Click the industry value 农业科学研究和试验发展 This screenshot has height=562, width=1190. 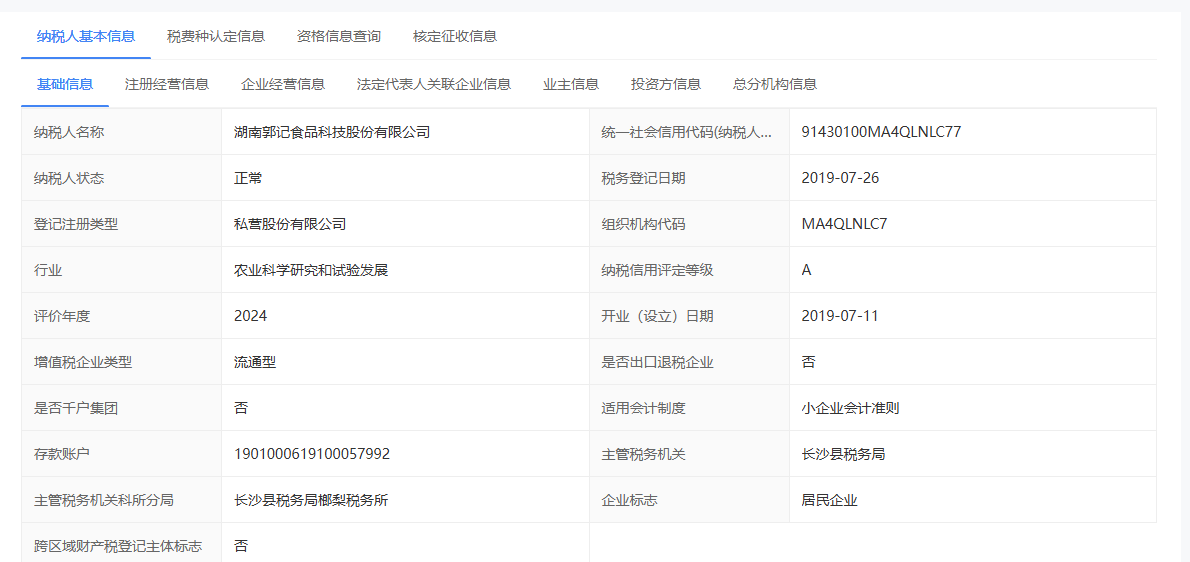tap(311, 270)
